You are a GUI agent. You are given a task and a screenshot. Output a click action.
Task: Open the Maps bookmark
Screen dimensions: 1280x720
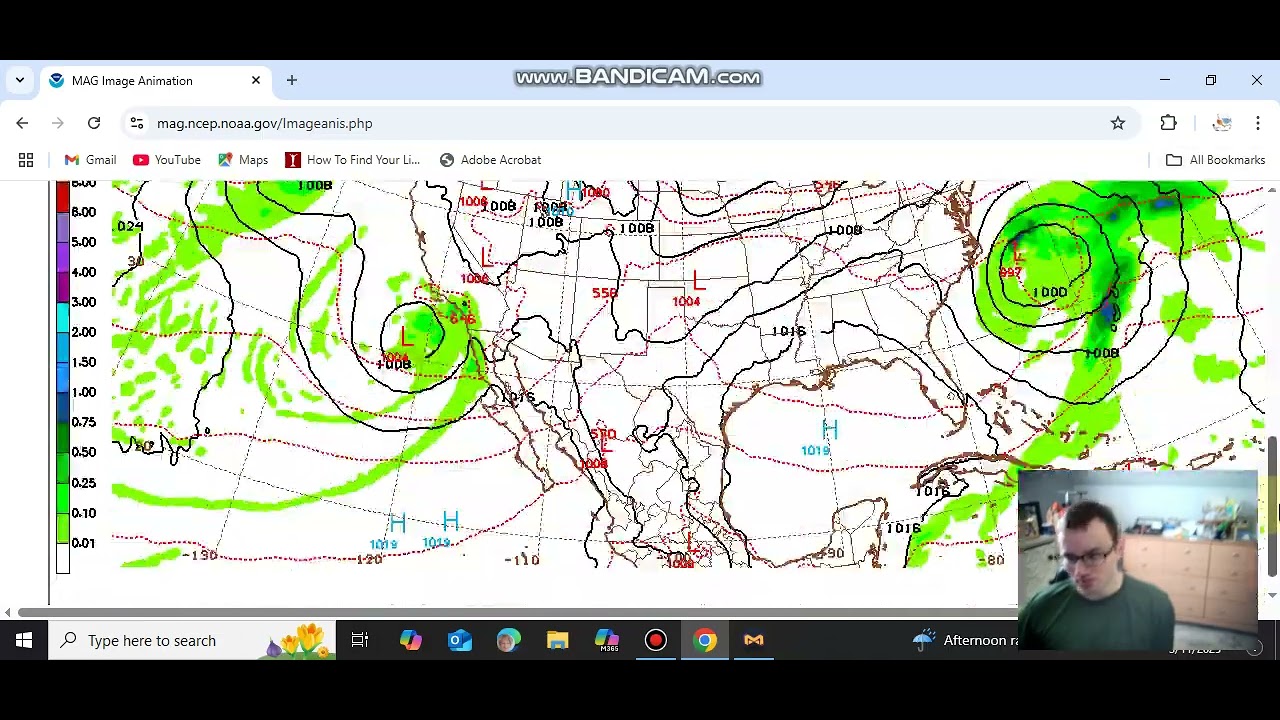tap(243, 160)
